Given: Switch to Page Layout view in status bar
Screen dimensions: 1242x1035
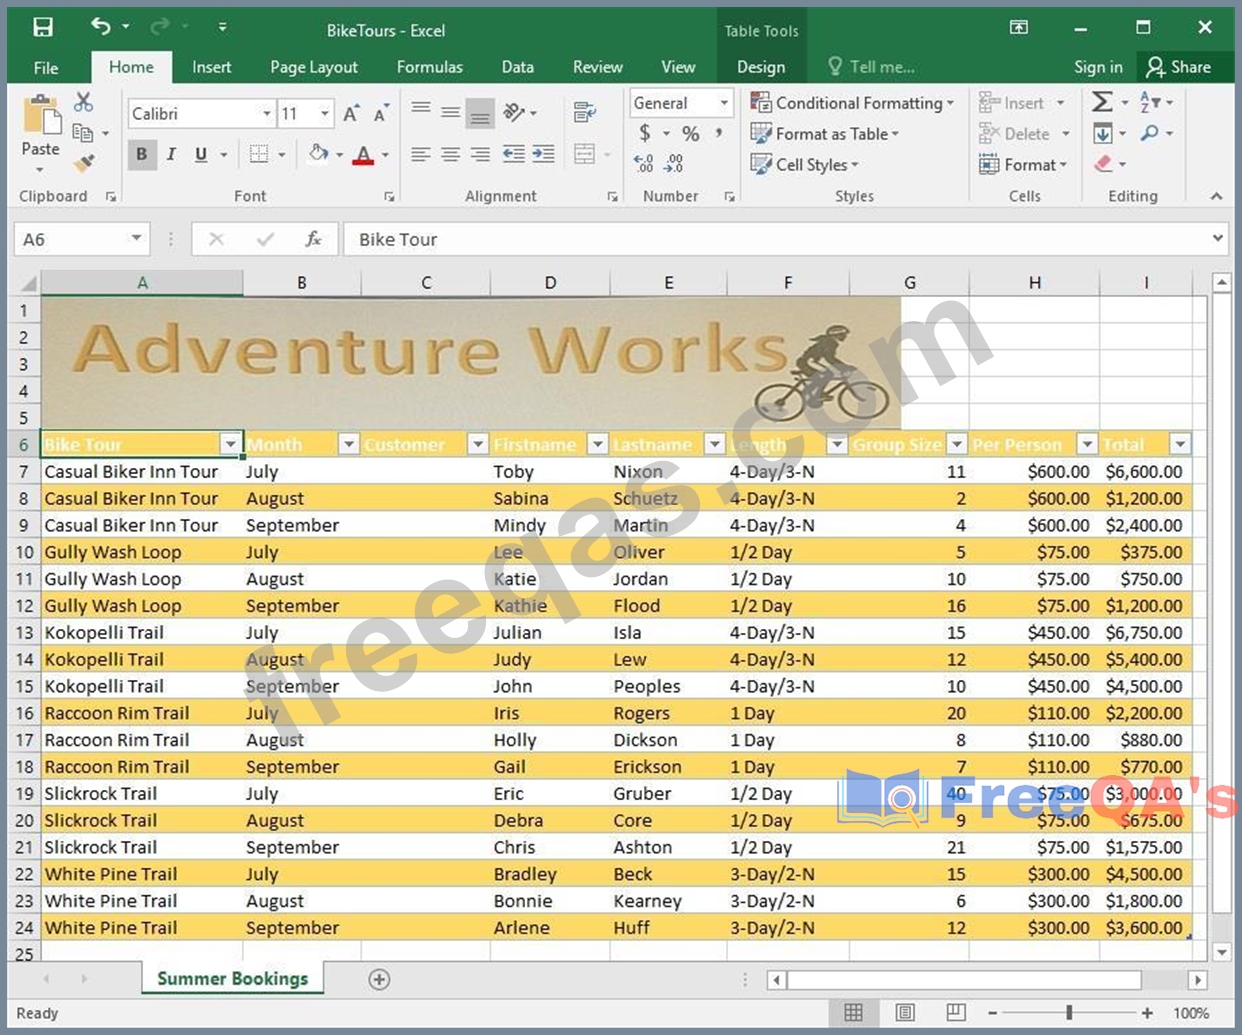Looking at the screenshot, I should point(905,1013).
